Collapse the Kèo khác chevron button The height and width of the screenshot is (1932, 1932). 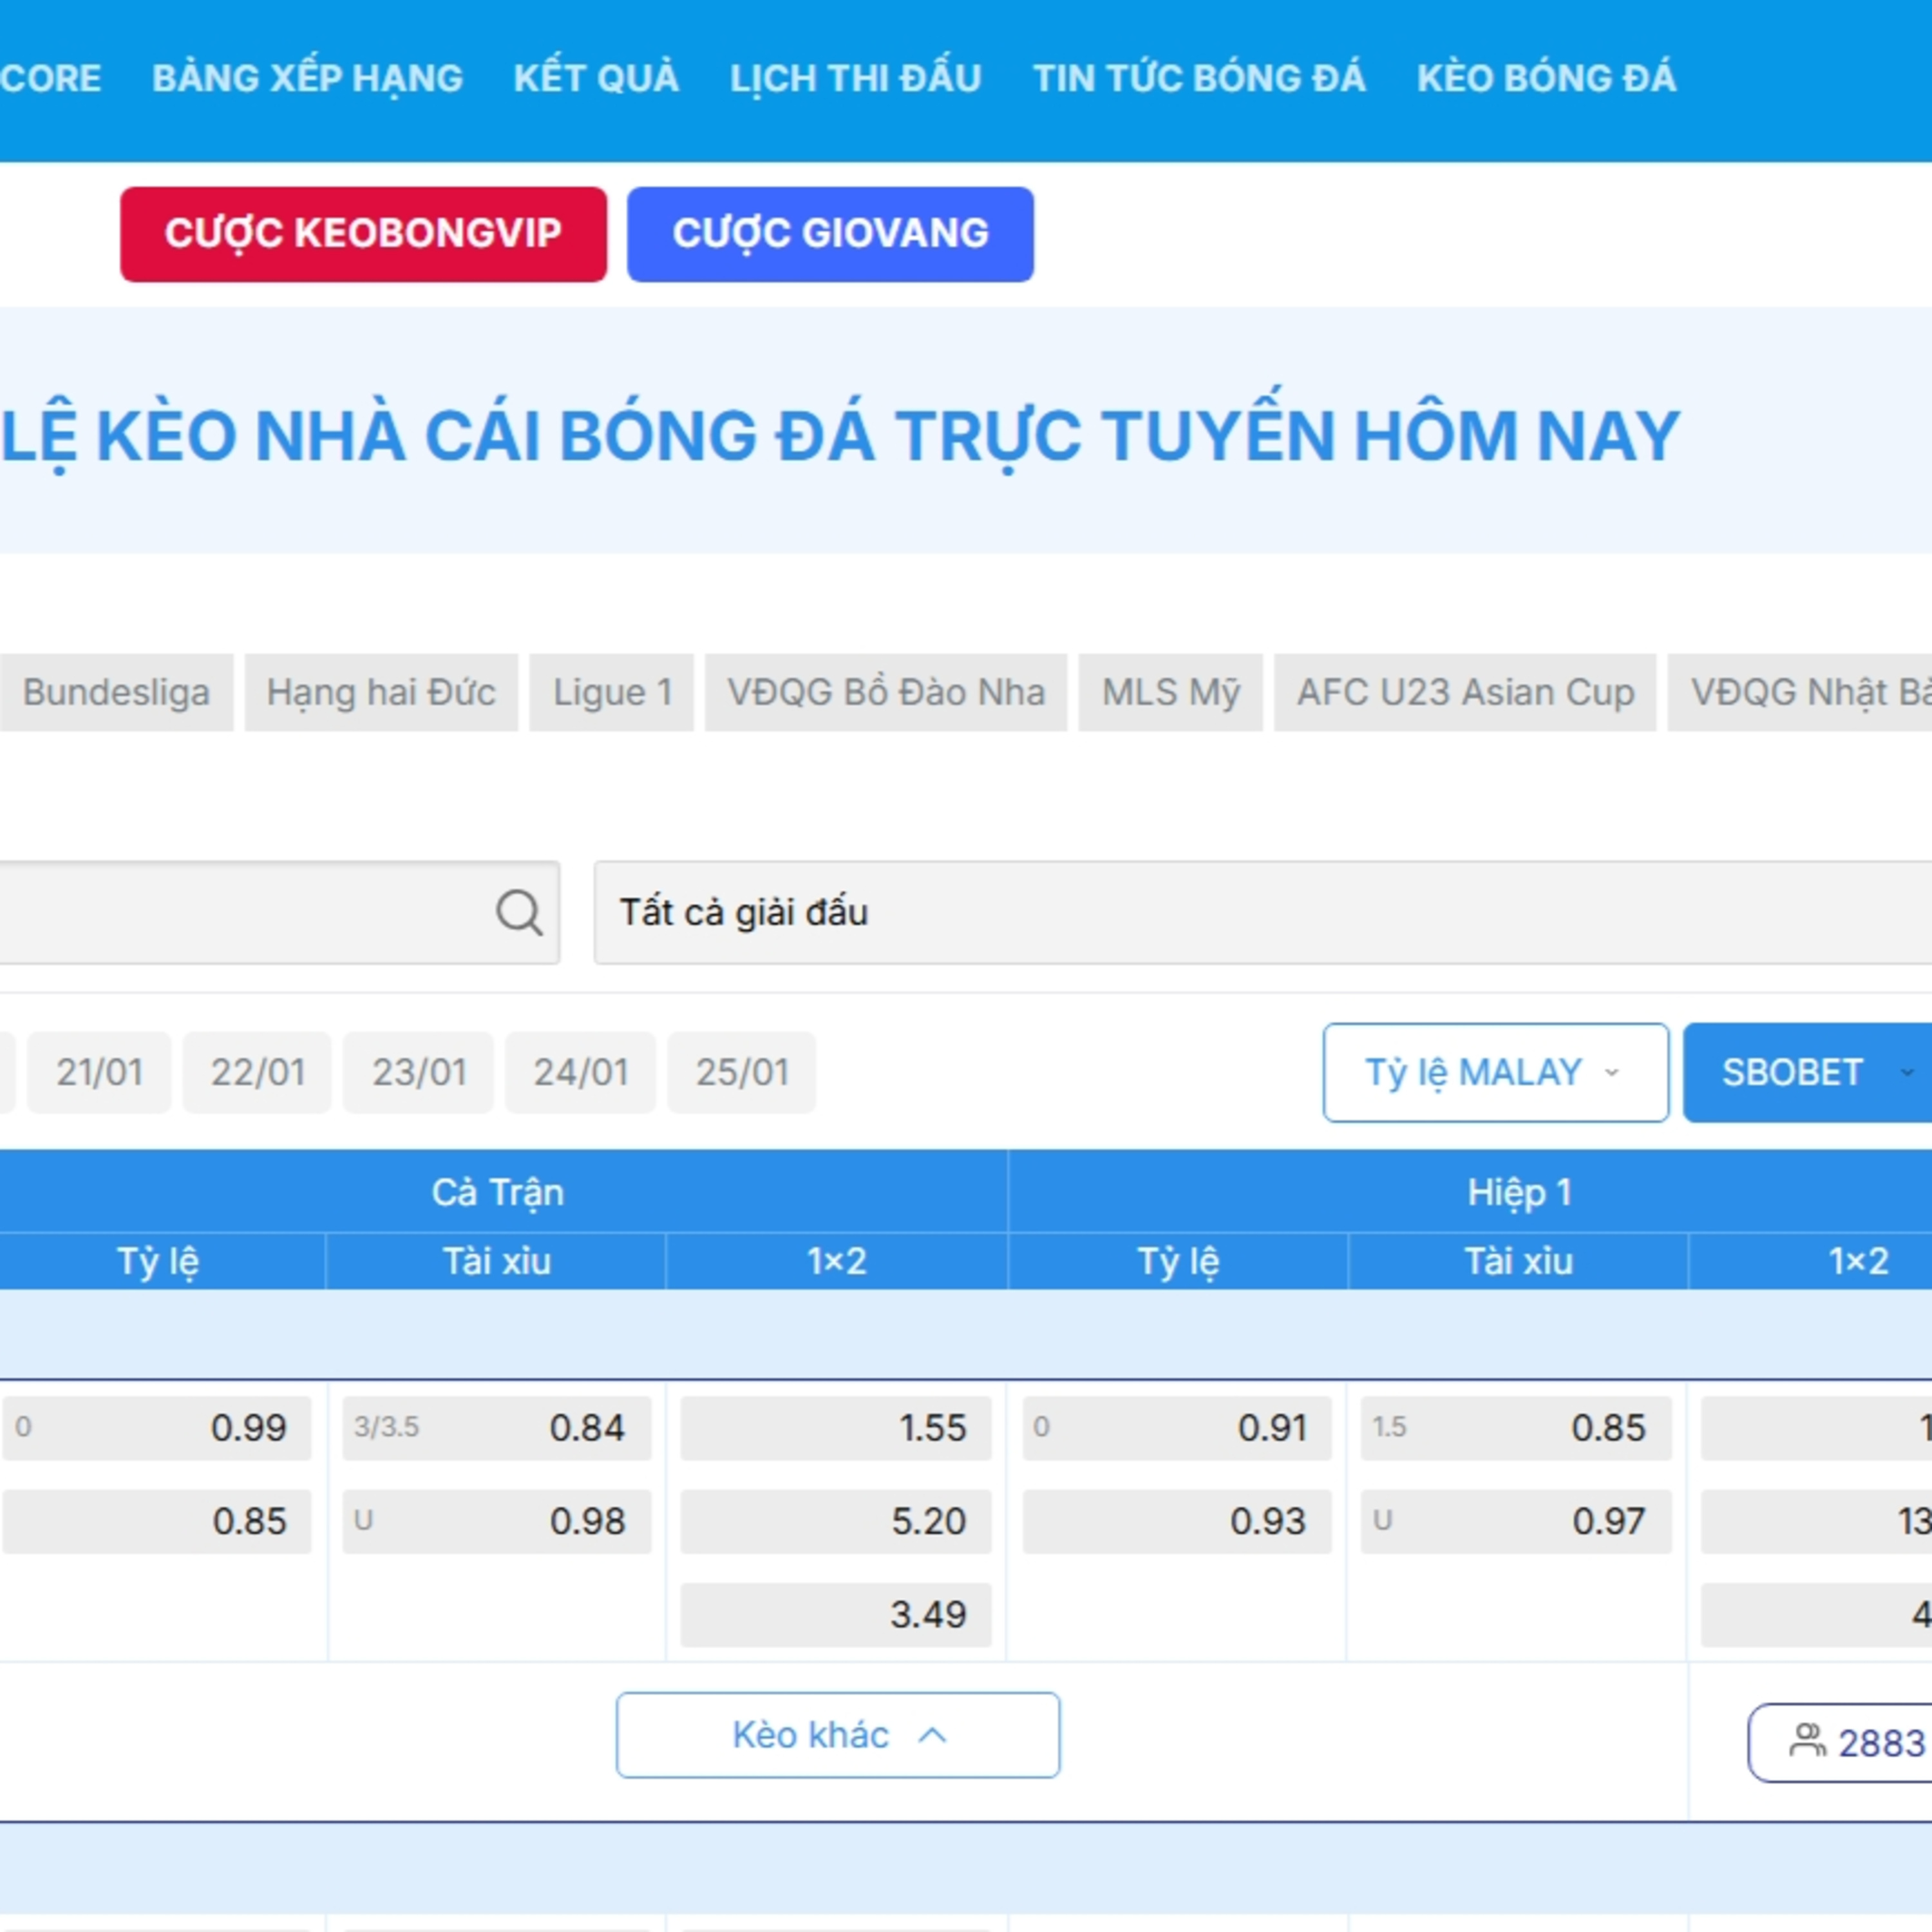coord(838,1735)
